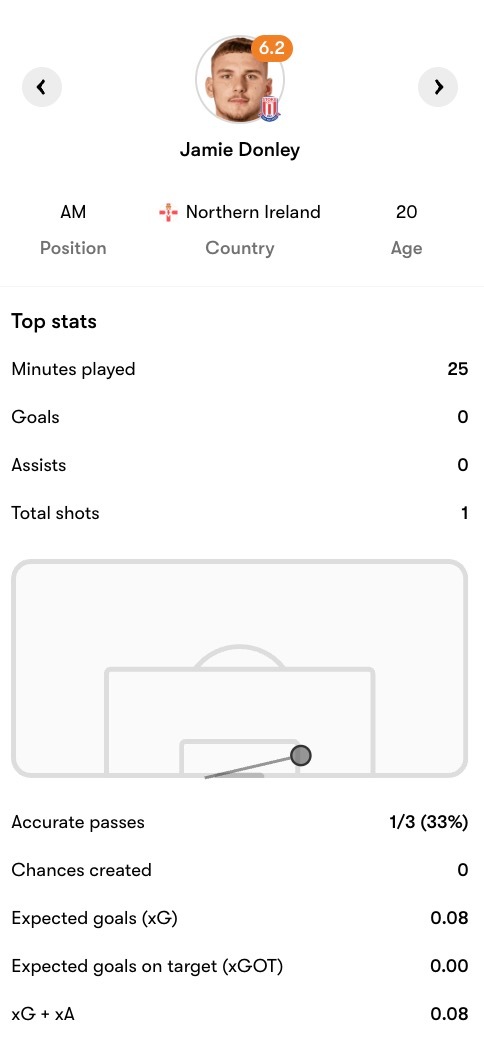Viewport: 484px width, 1042px height.
Task: Click the Northern Ireland country text
Action: [x=253, y=212]
